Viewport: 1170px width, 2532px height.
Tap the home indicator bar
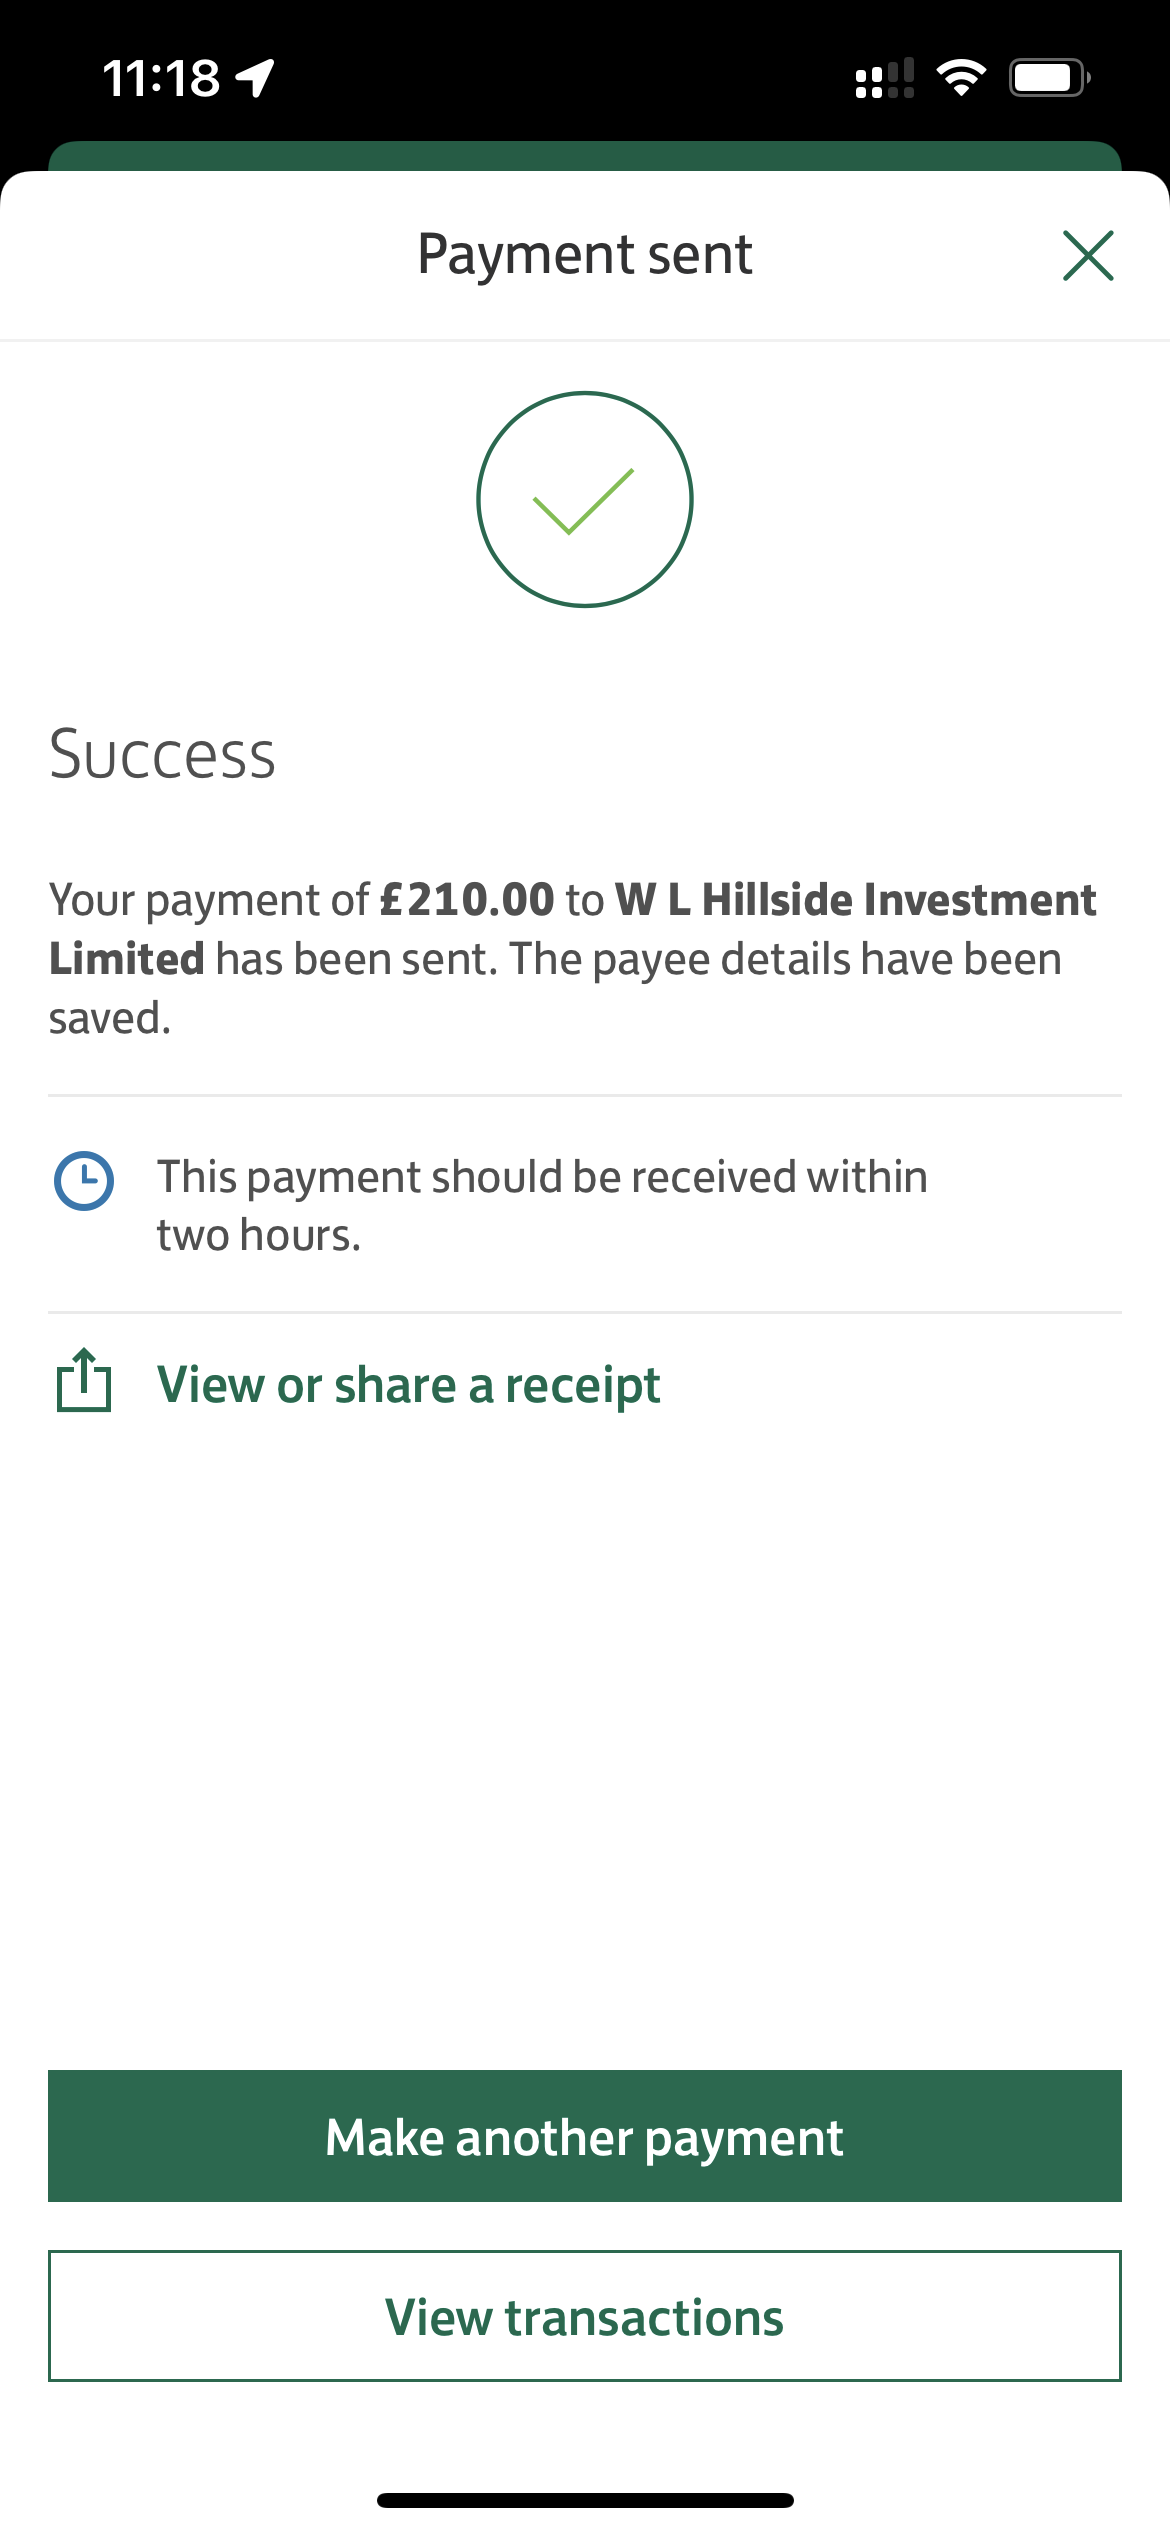pos(585,2500)
